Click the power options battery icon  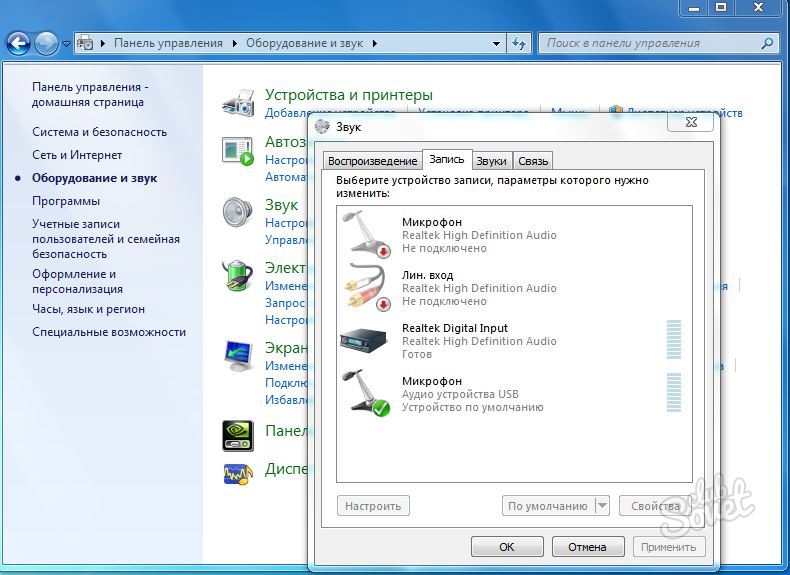(237, 276)
